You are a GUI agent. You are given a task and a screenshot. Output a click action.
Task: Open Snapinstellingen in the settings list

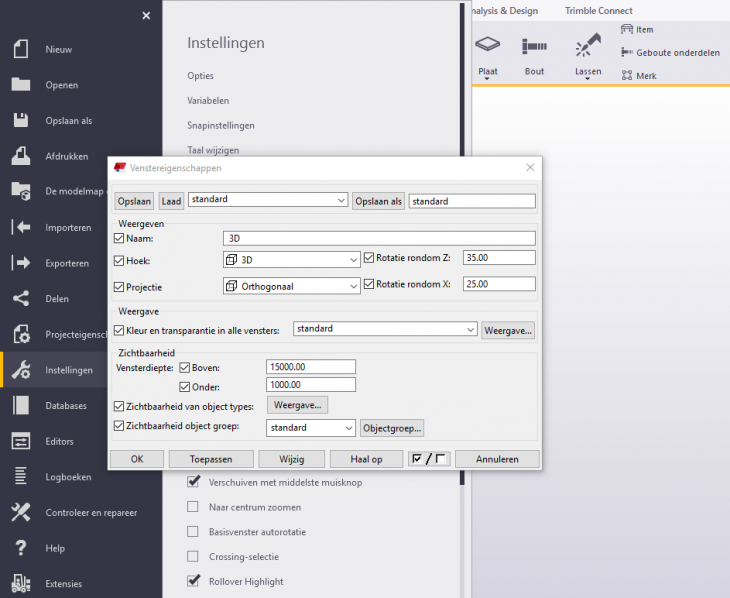220,125
